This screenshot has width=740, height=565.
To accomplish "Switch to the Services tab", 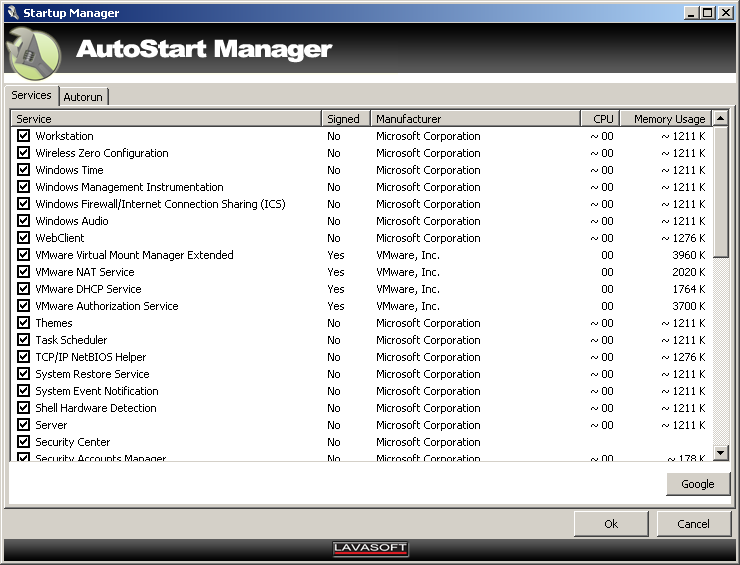I will pos(31,95).
